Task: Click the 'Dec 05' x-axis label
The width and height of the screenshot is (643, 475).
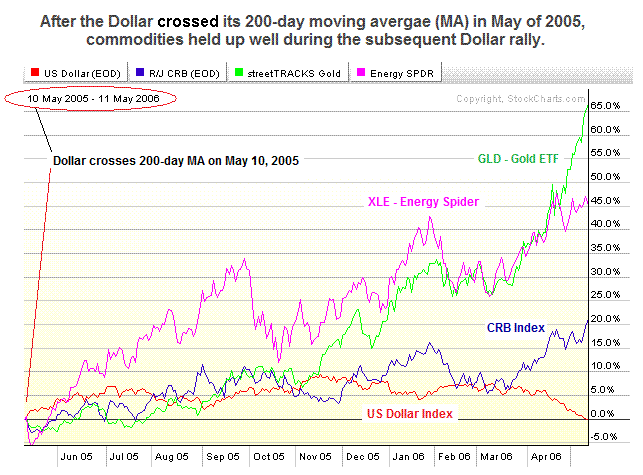Action: tap(363, 457)
